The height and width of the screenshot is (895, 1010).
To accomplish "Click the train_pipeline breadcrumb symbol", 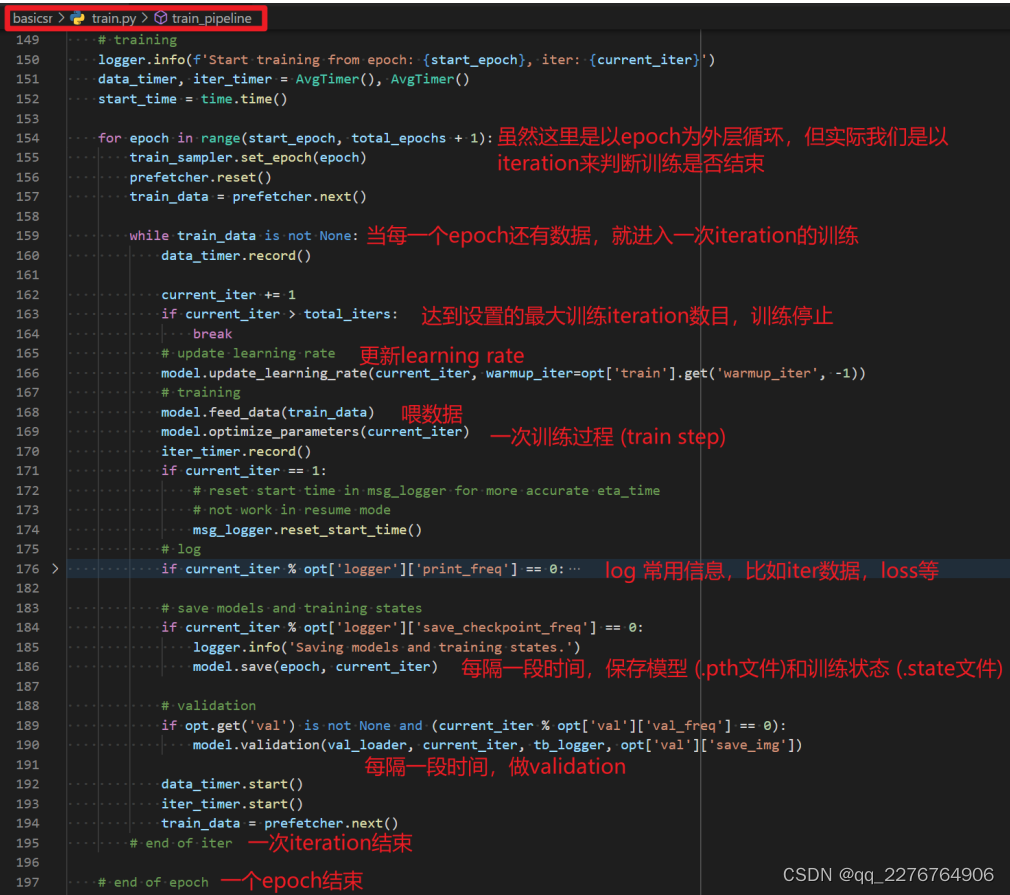I will click(211, 18).
